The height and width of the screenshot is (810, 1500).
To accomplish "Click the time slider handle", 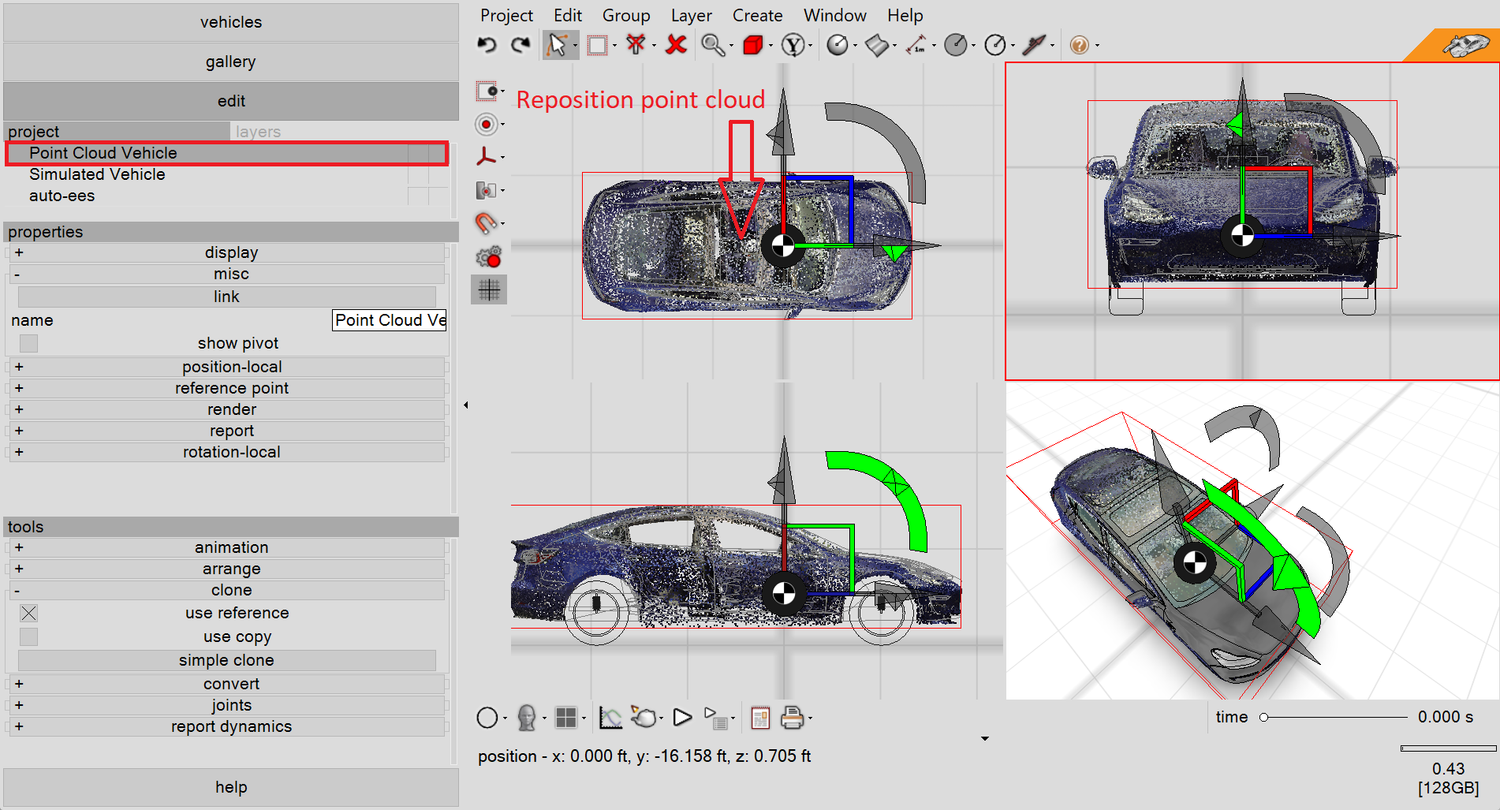I will (x=1264, y=717).
